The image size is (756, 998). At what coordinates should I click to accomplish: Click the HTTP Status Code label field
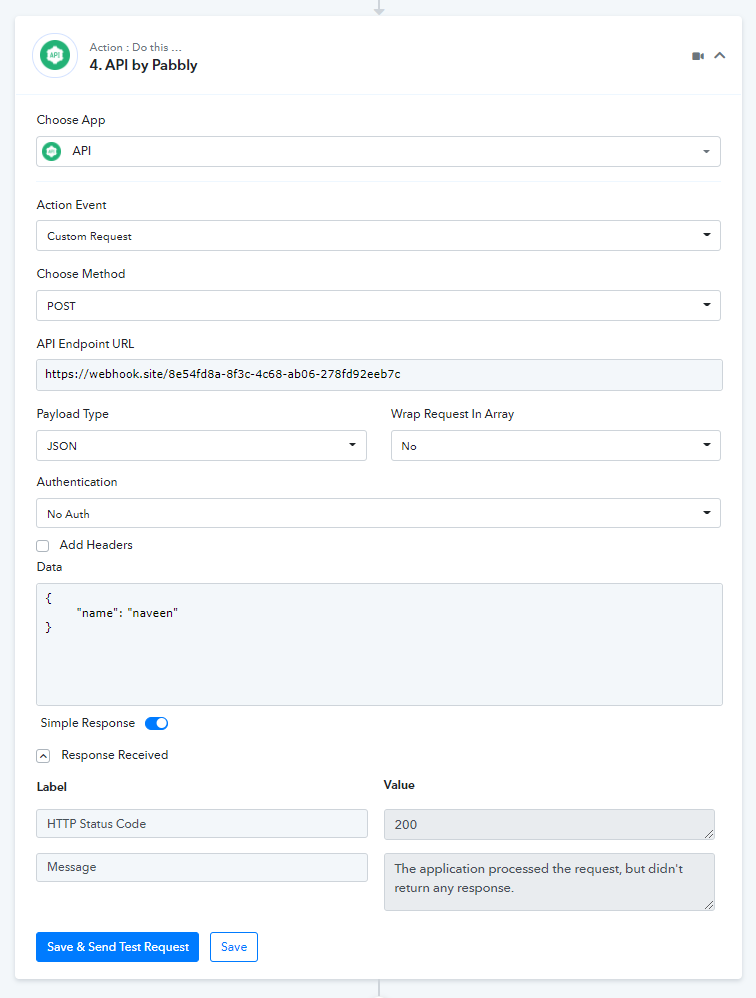(x=201, y=824)
